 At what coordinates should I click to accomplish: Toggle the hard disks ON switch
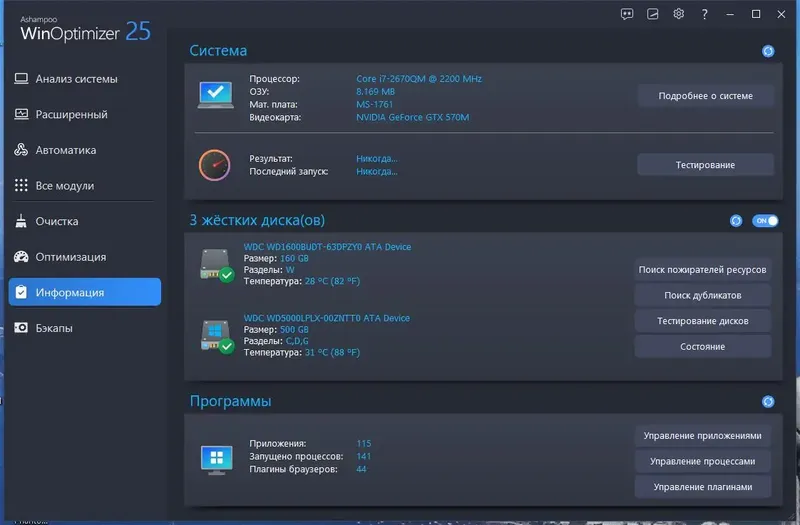pos(765,221)
